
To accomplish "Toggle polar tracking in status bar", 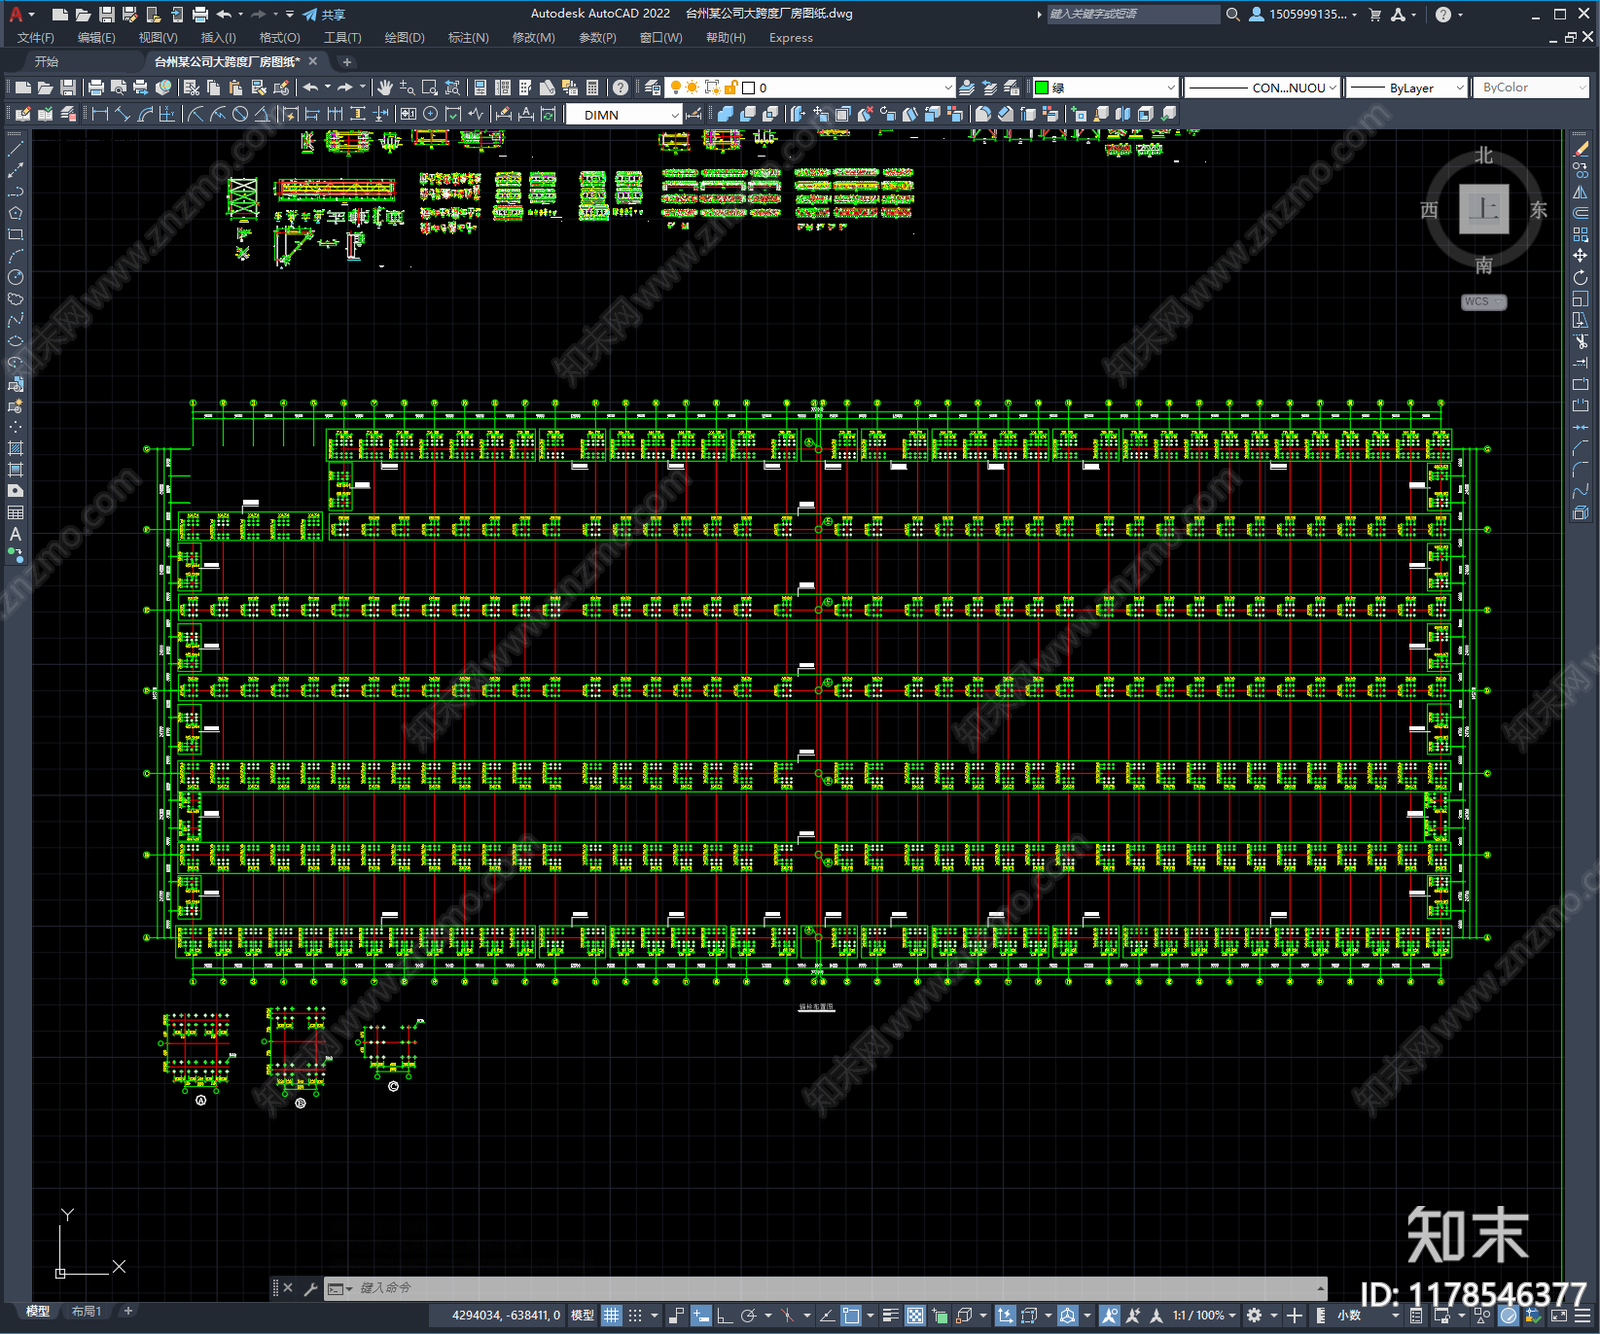I will [x=748, y=1316].
